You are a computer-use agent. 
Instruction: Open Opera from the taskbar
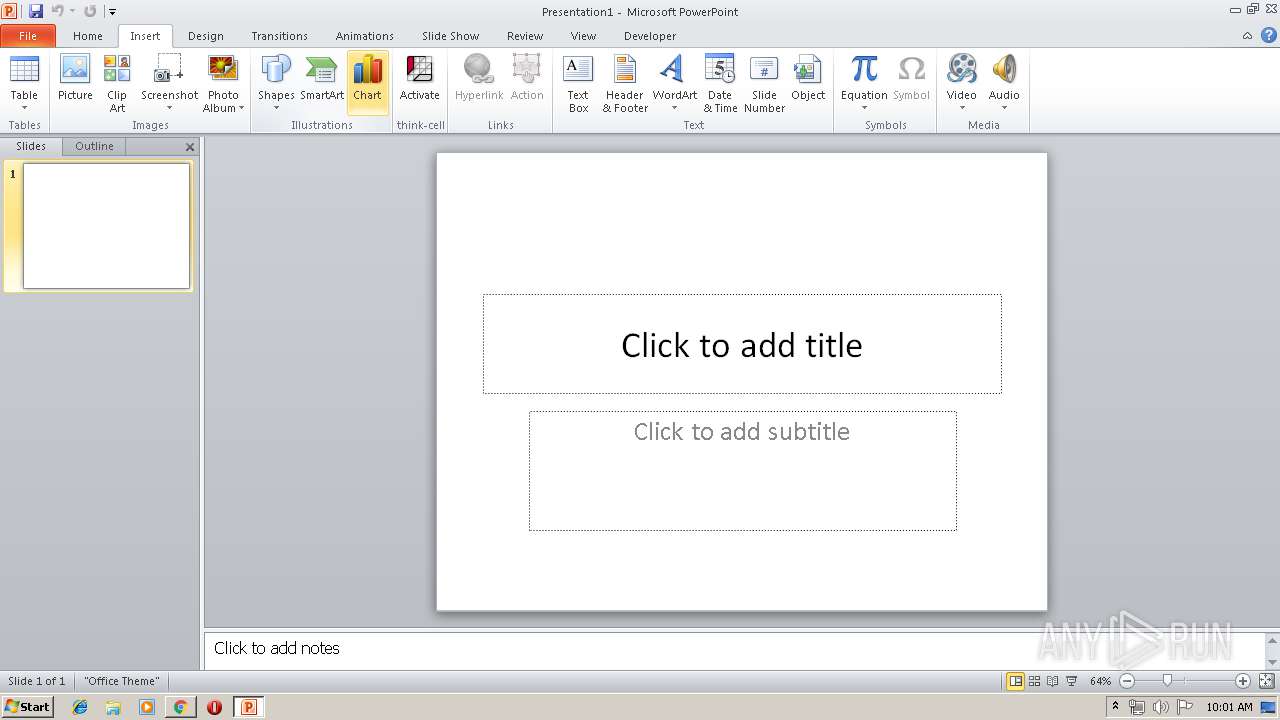coord(214,707)
